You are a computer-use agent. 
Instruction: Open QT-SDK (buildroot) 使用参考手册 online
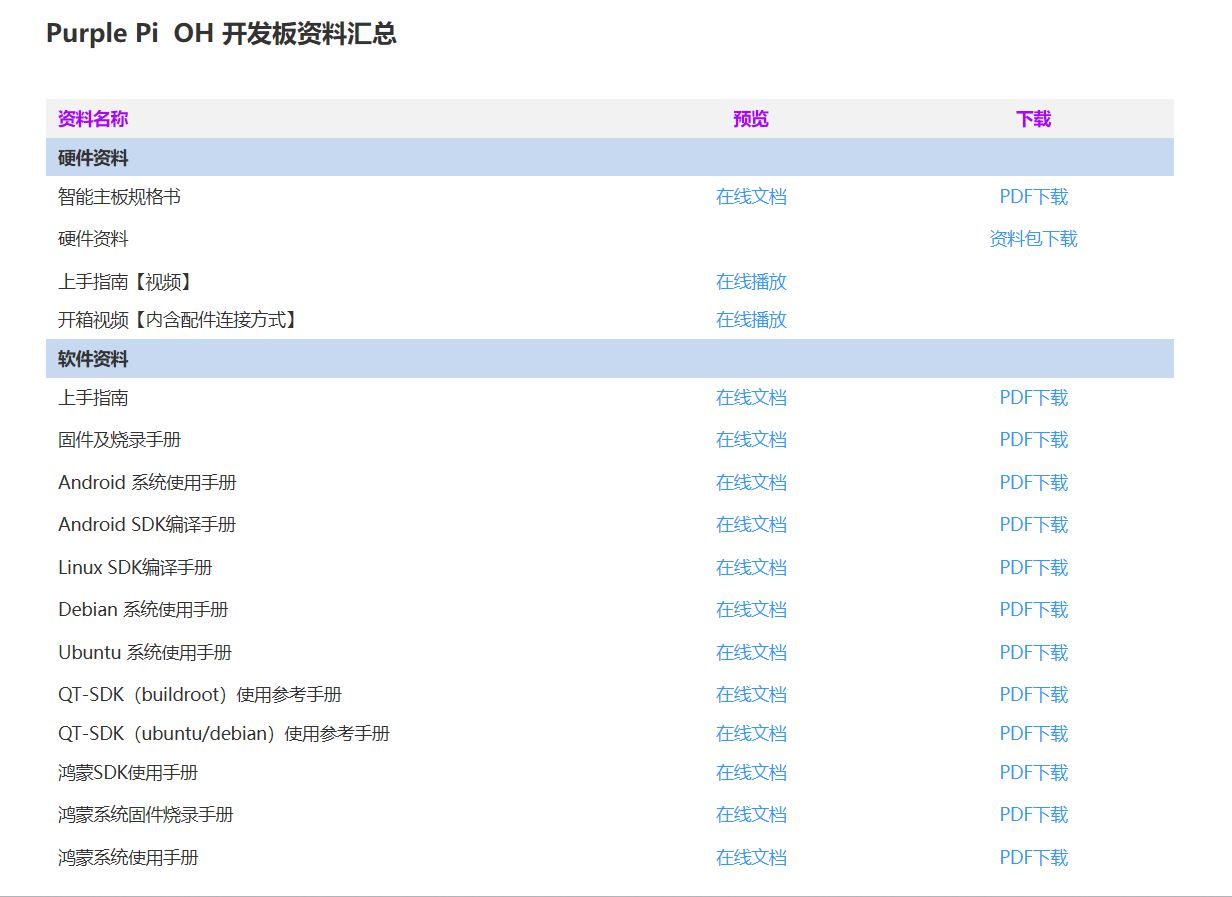[751, 693]
